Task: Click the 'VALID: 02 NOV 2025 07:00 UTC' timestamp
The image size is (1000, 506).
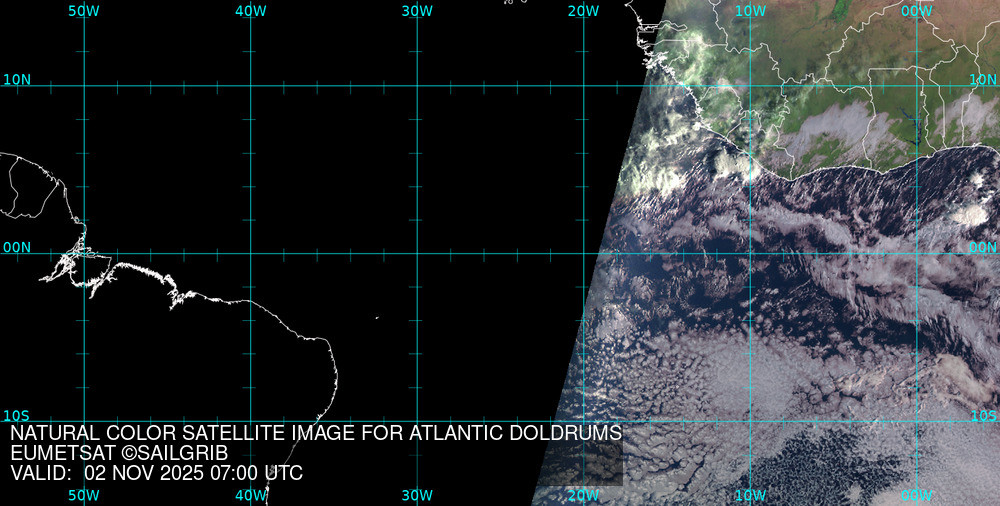Action: [157, 473]
